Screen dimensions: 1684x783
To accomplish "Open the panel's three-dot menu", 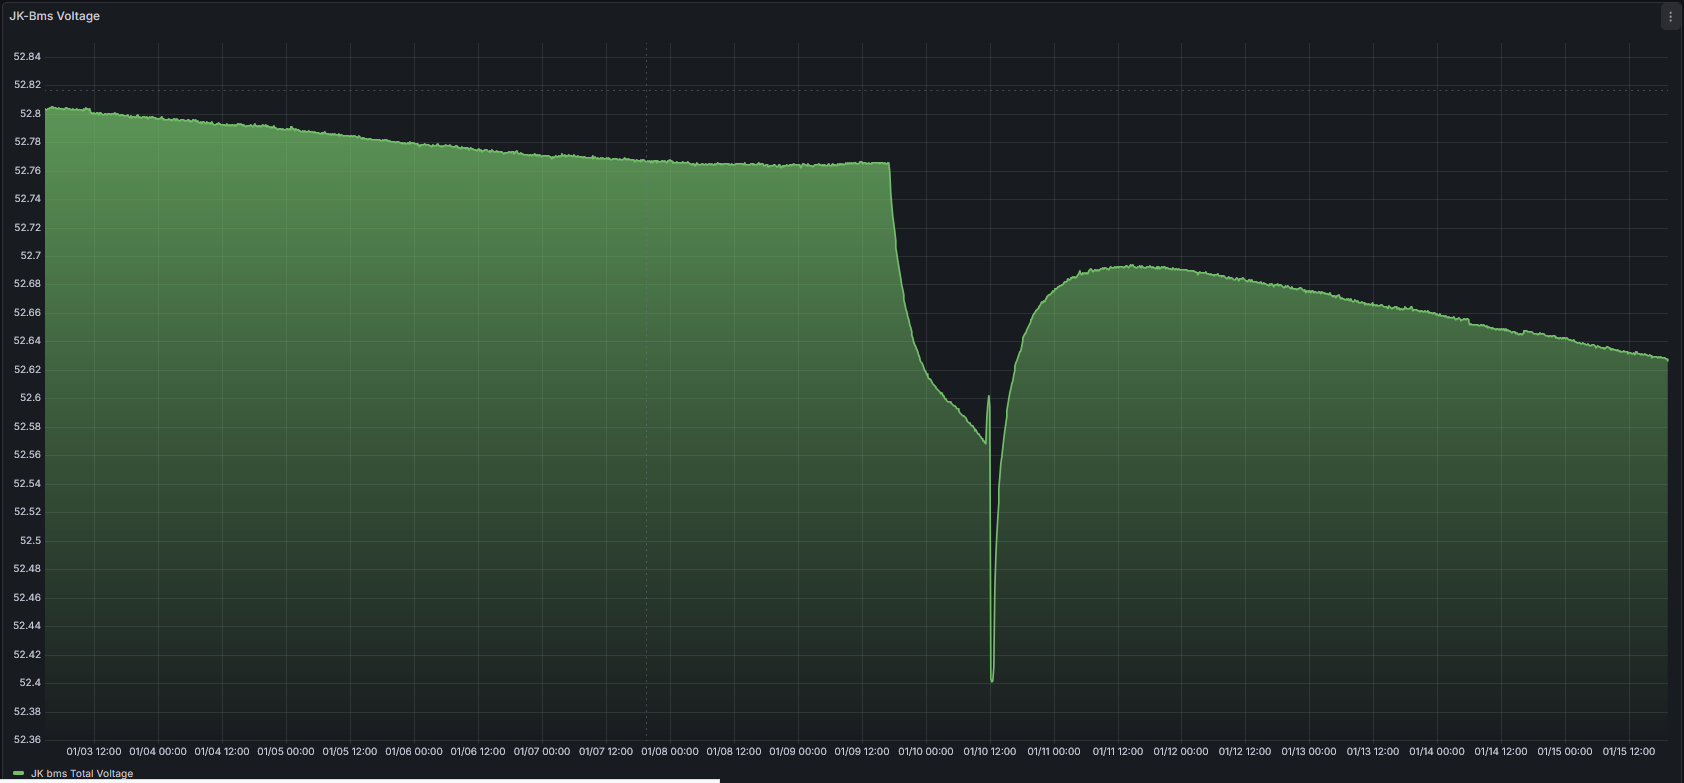I will 1670,17.
